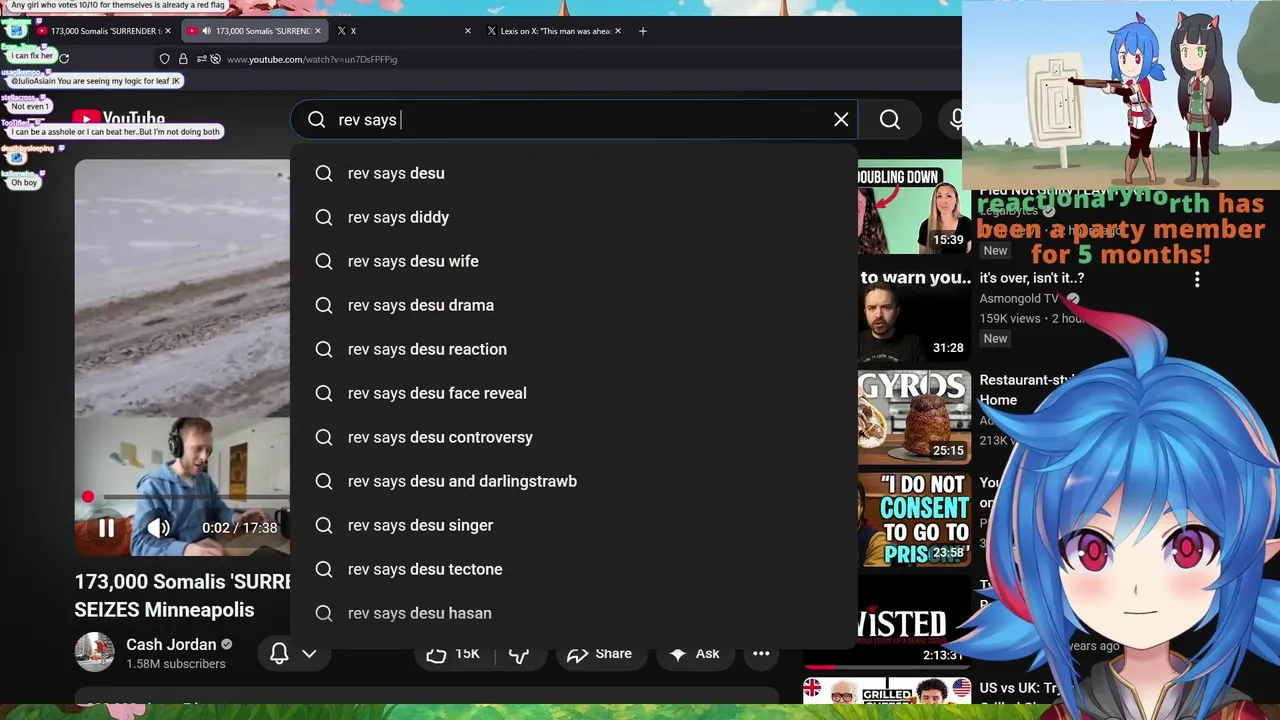Open the Cash Jordan channel name link
The height and width of the screenshot is (720, 1280).
(x=171, y=645)
